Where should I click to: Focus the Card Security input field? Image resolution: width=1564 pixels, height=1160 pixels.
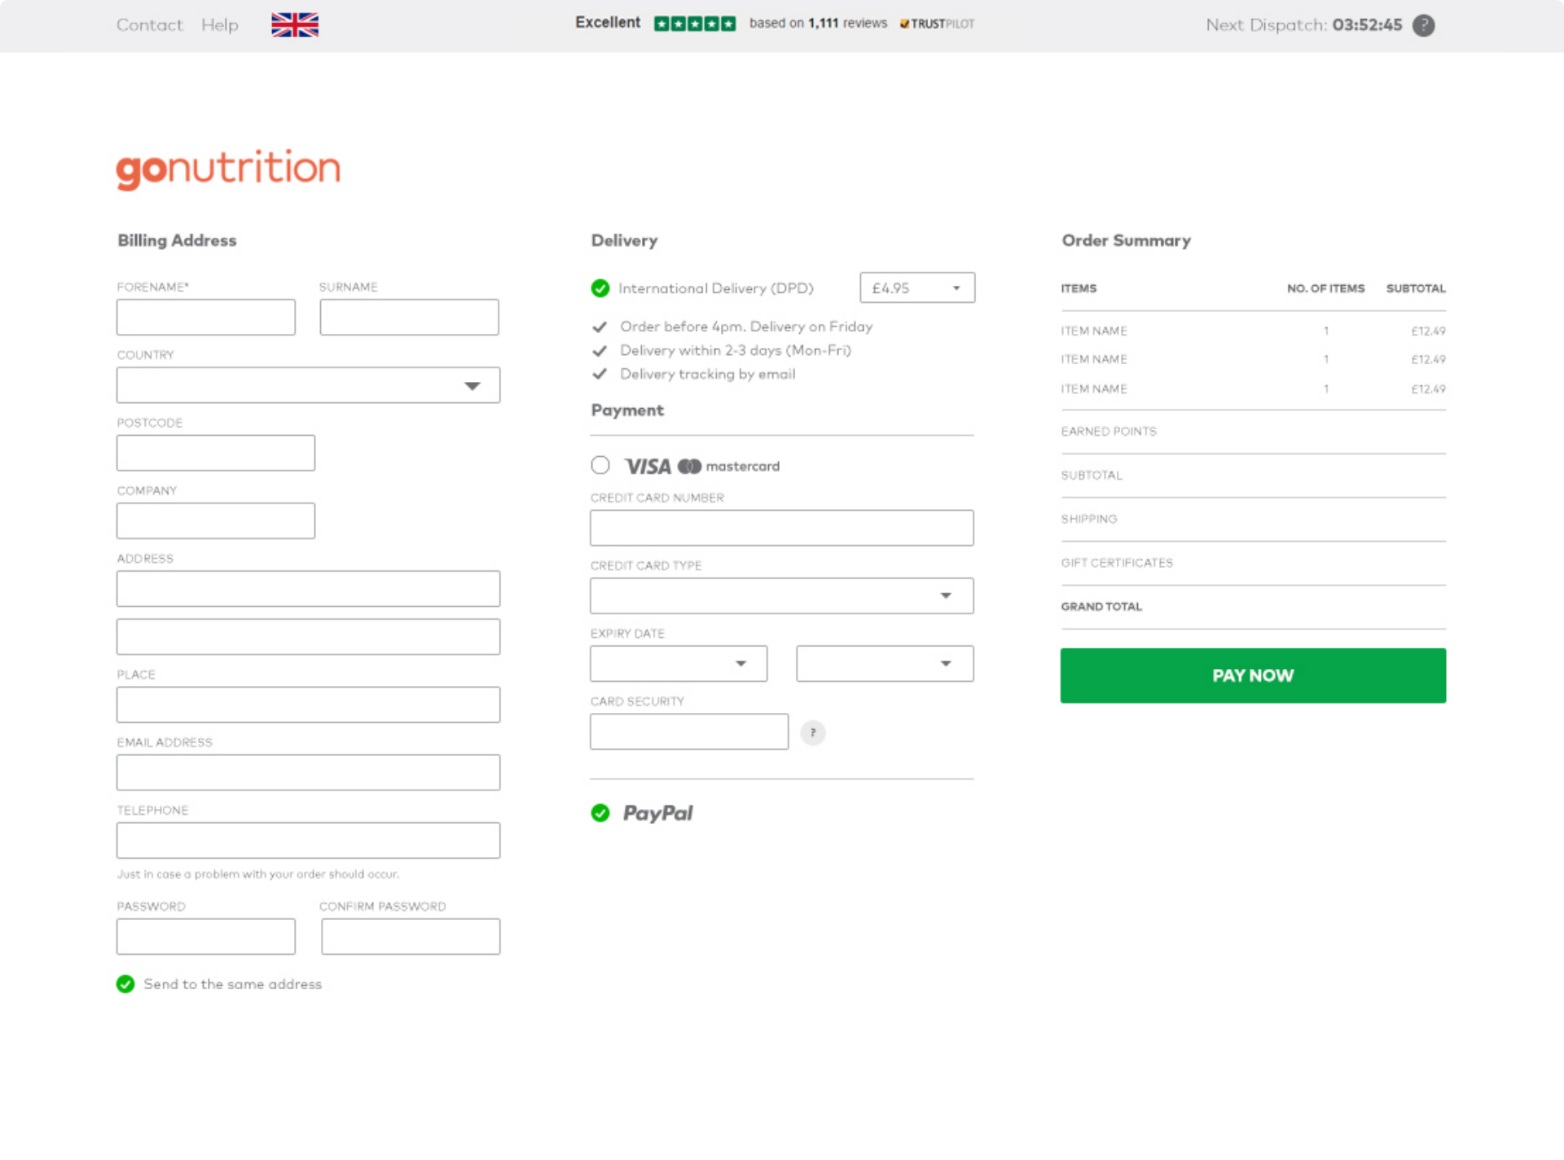tap(689, 732)
